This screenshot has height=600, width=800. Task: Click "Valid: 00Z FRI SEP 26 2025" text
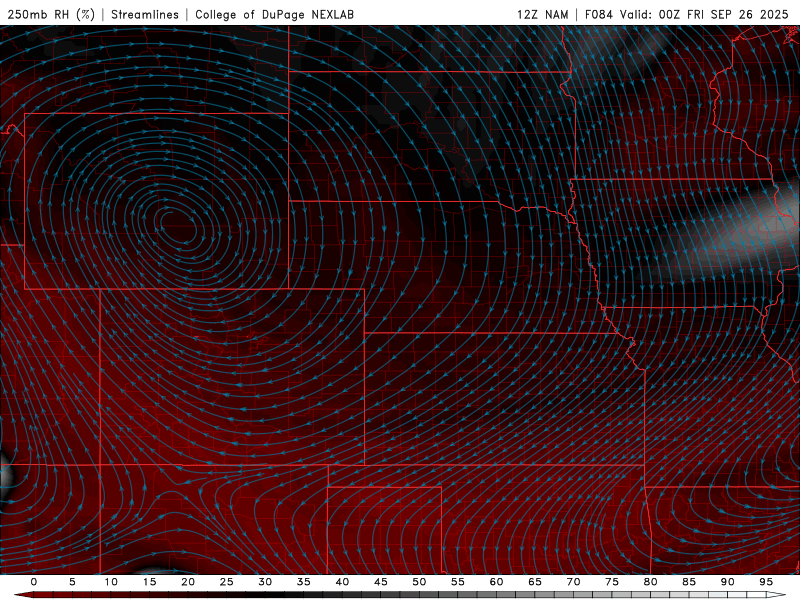click(704, 14)
